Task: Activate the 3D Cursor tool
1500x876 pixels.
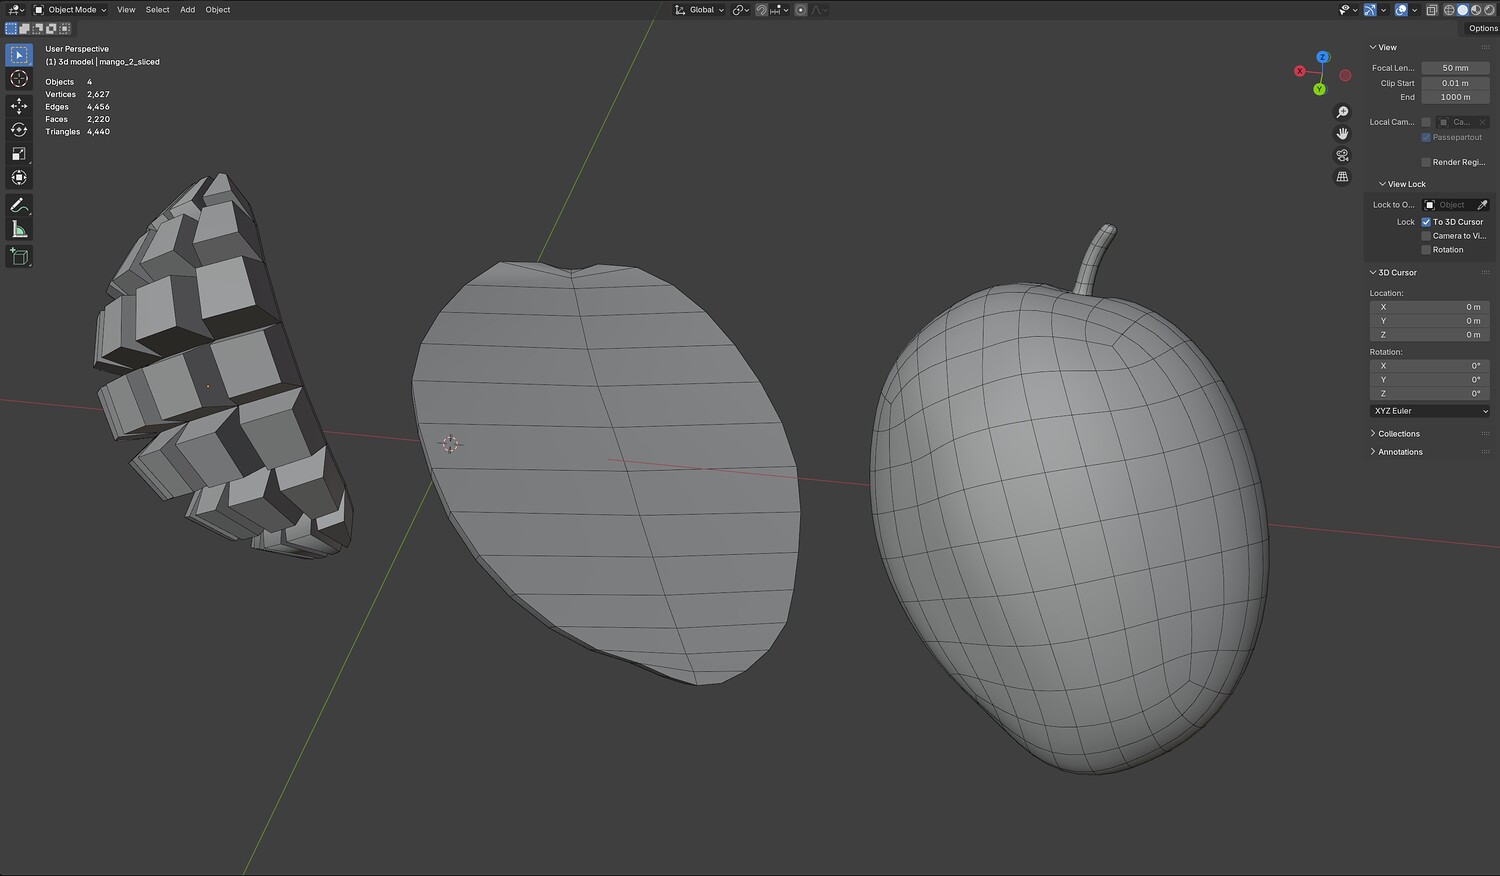Action: click(19, 79)
